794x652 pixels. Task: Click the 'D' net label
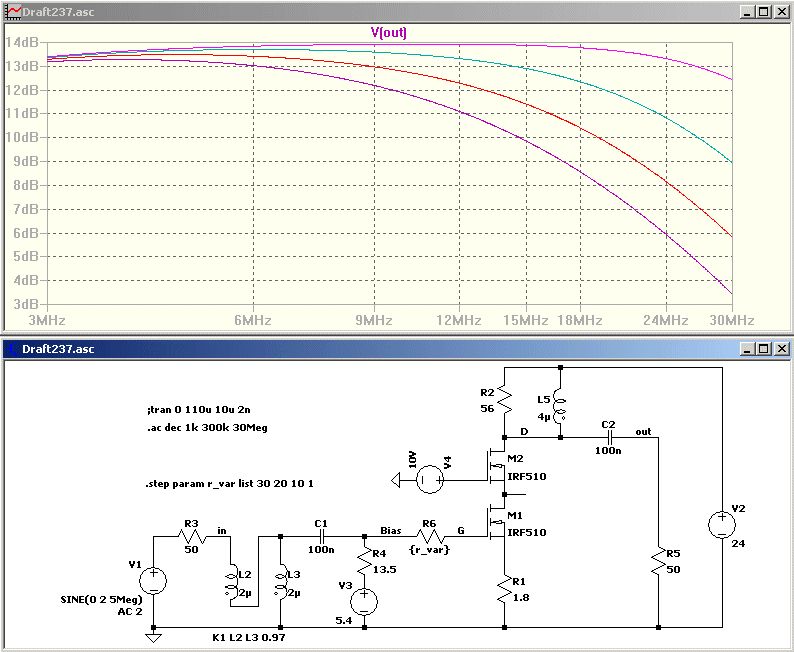click(524, 432)
